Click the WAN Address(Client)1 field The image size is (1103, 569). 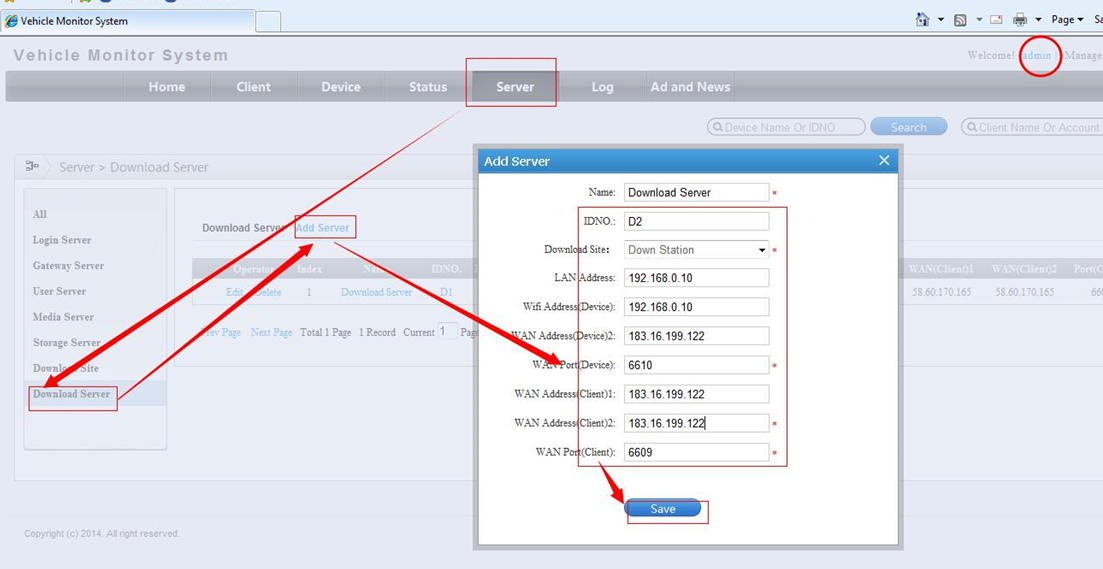[696, 394]
